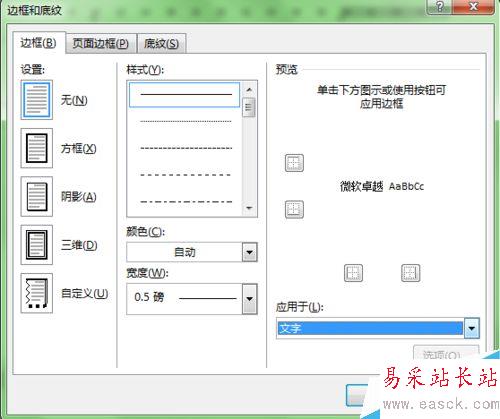Choose the 自定义(U) custom border icon
Image resolution: width=500 pixels, height=419 pixels.
click(x=37, y=293)
